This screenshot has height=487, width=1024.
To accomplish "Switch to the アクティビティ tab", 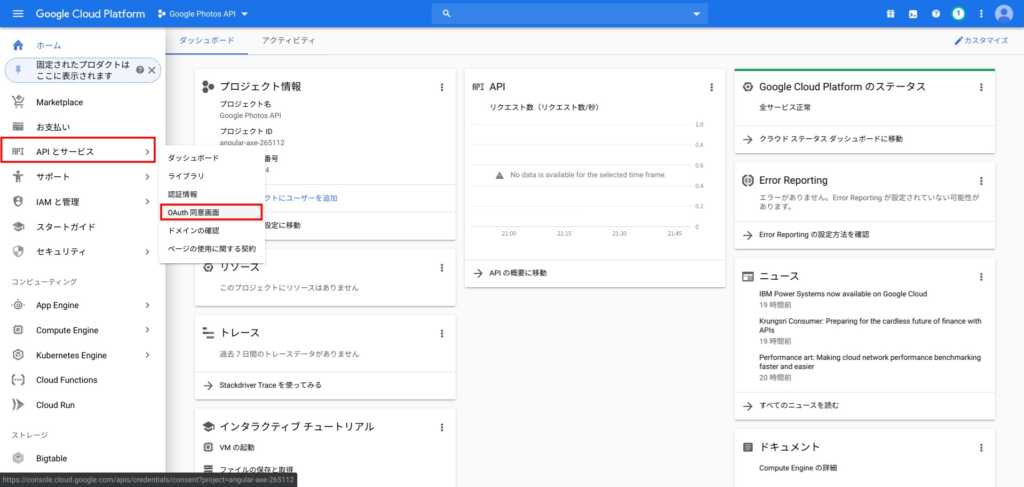I will point(288,40).
